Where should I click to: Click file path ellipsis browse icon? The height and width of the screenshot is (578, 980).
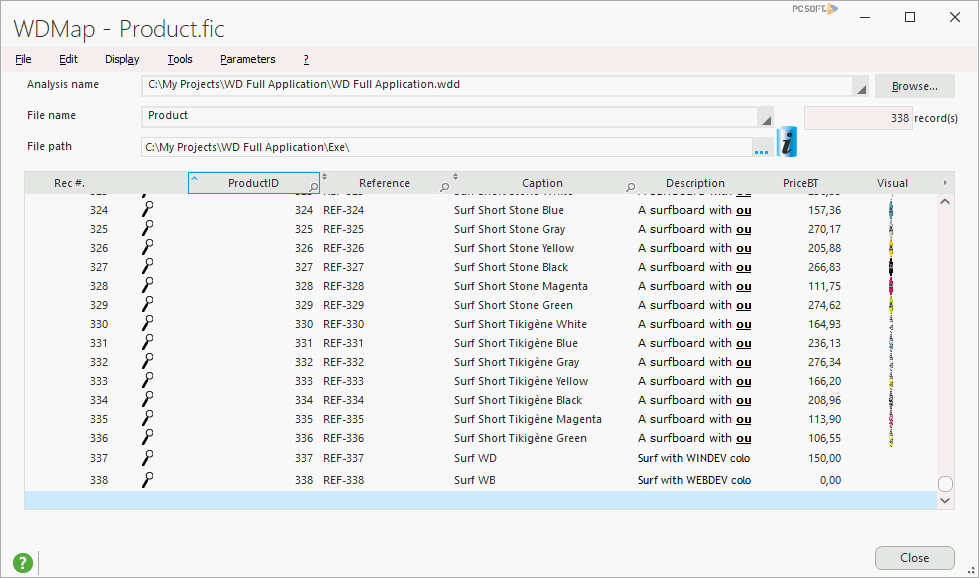(x=761, y=152)
